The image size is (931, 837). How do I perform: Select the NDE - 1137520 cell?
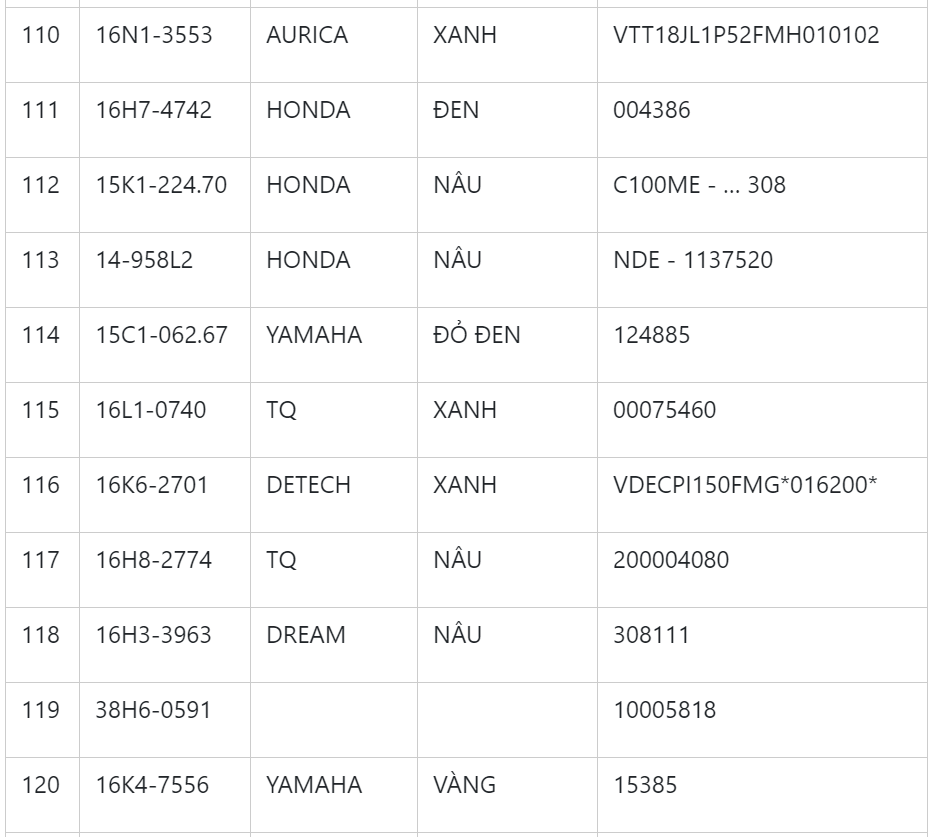click(x=693, y=260)
